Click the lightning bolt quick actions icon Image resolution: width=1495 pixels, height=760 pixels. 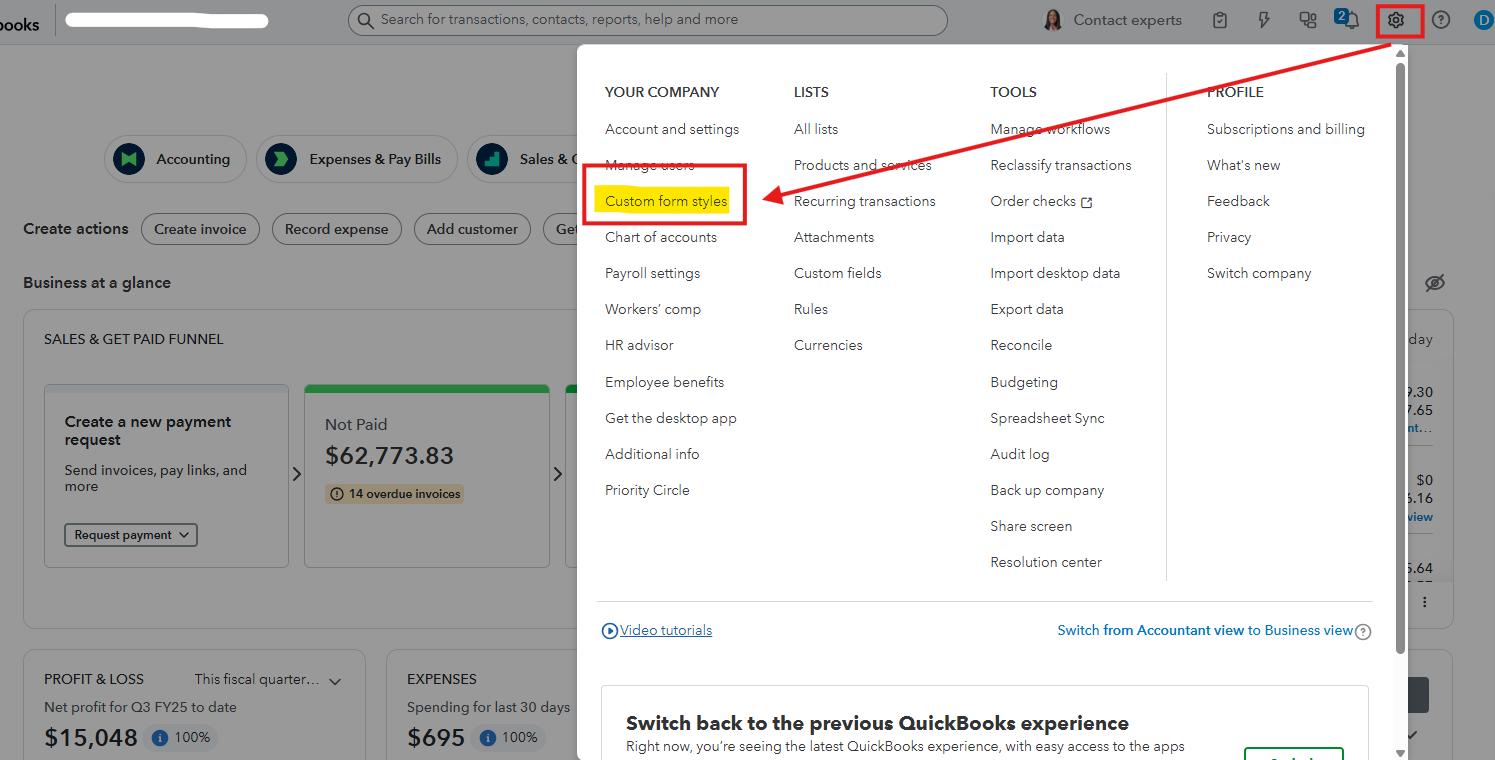1264,20
